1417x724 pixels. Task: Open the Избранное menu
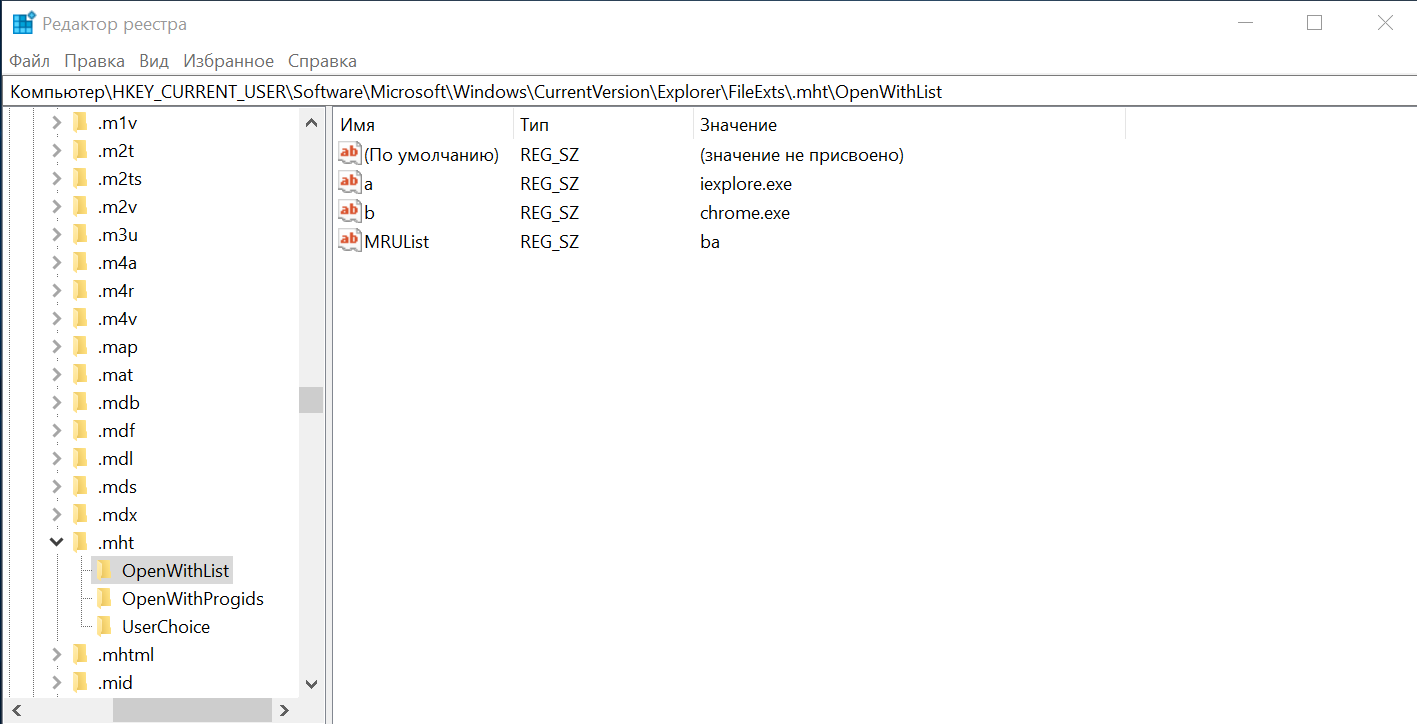[228, 61]
